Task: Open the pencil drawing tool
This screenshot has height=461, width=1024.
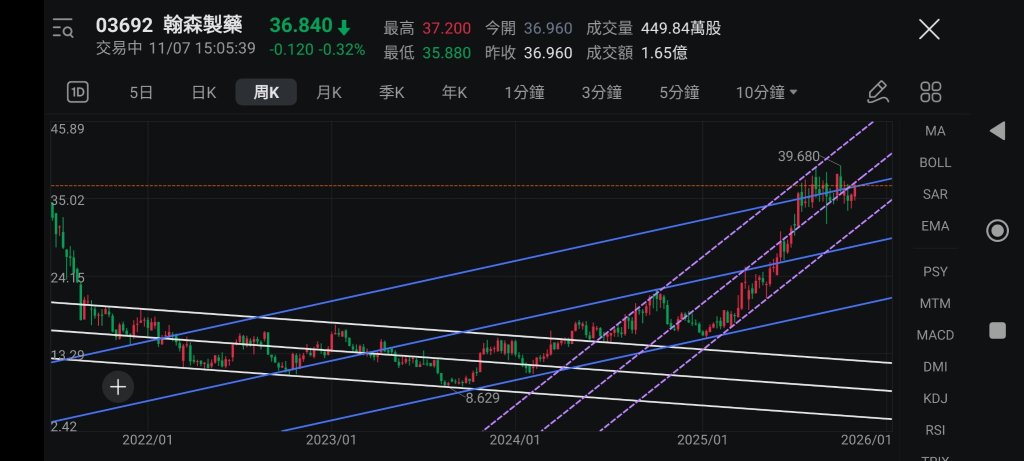Action: [x=878, y=92]
